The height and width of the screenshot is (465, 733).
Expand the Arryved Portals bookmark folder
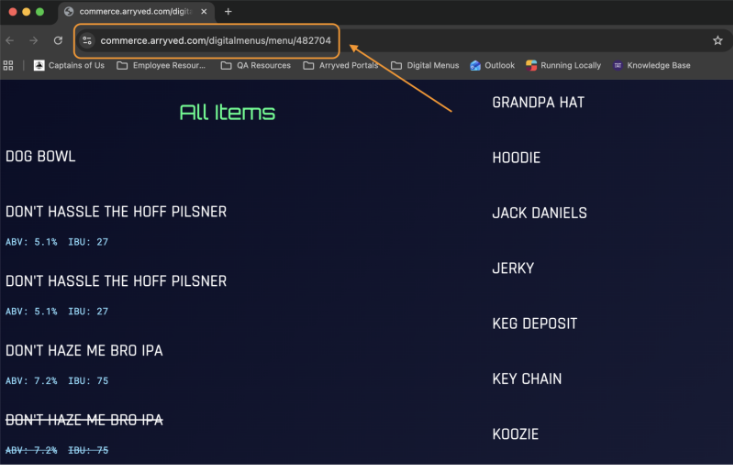pyautogui.click(x=340, y=66)
